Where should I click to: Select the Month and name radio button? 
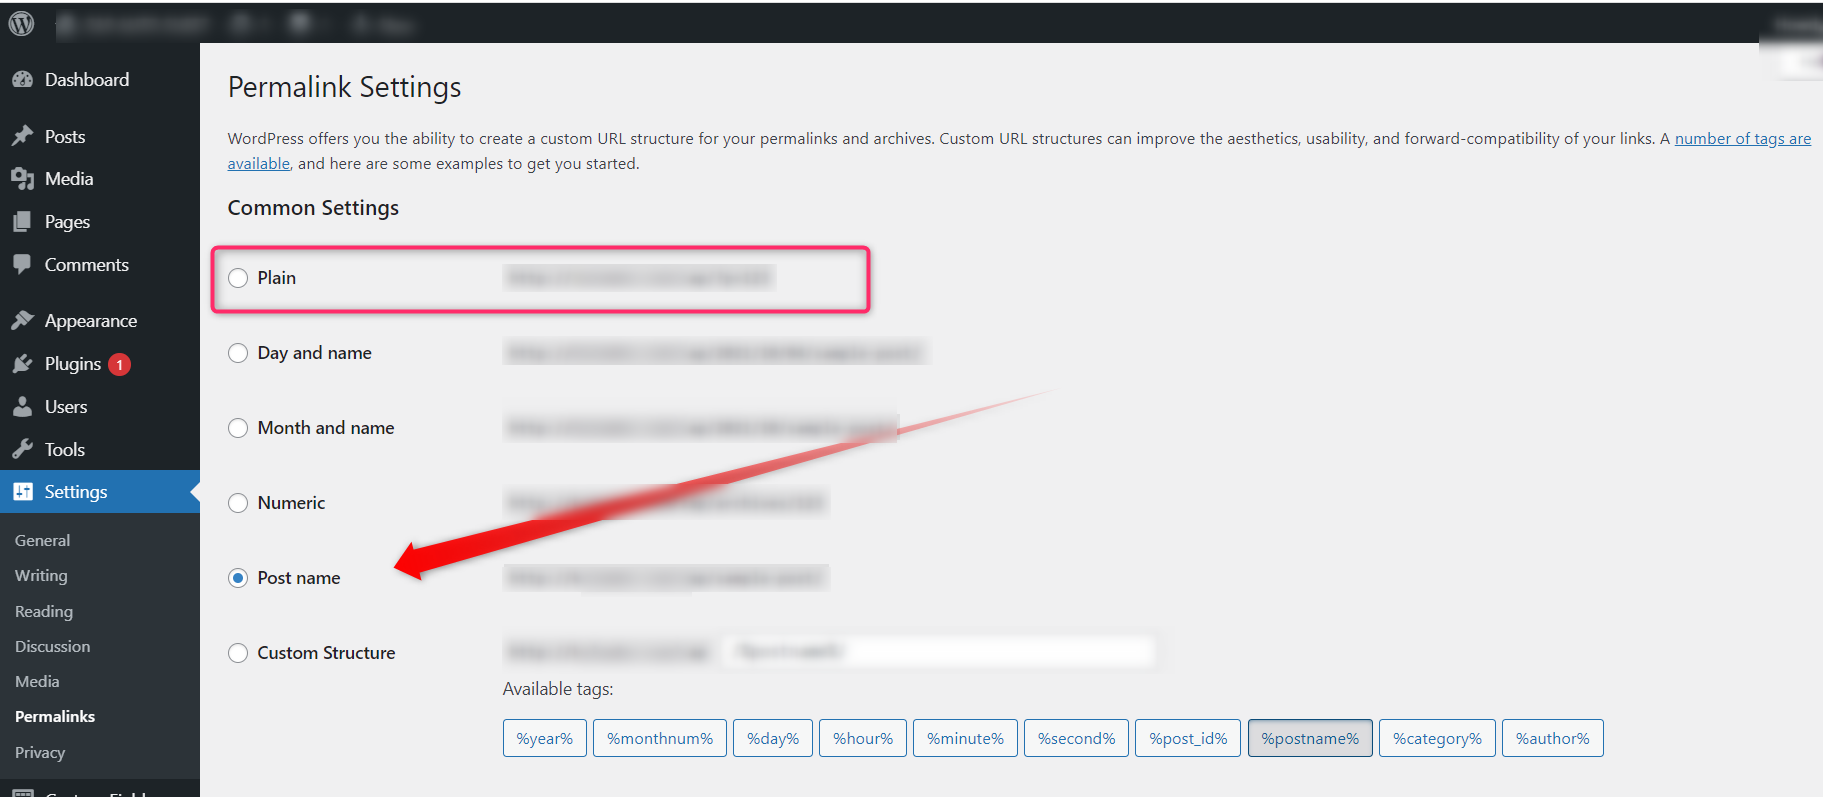(238, 428)
